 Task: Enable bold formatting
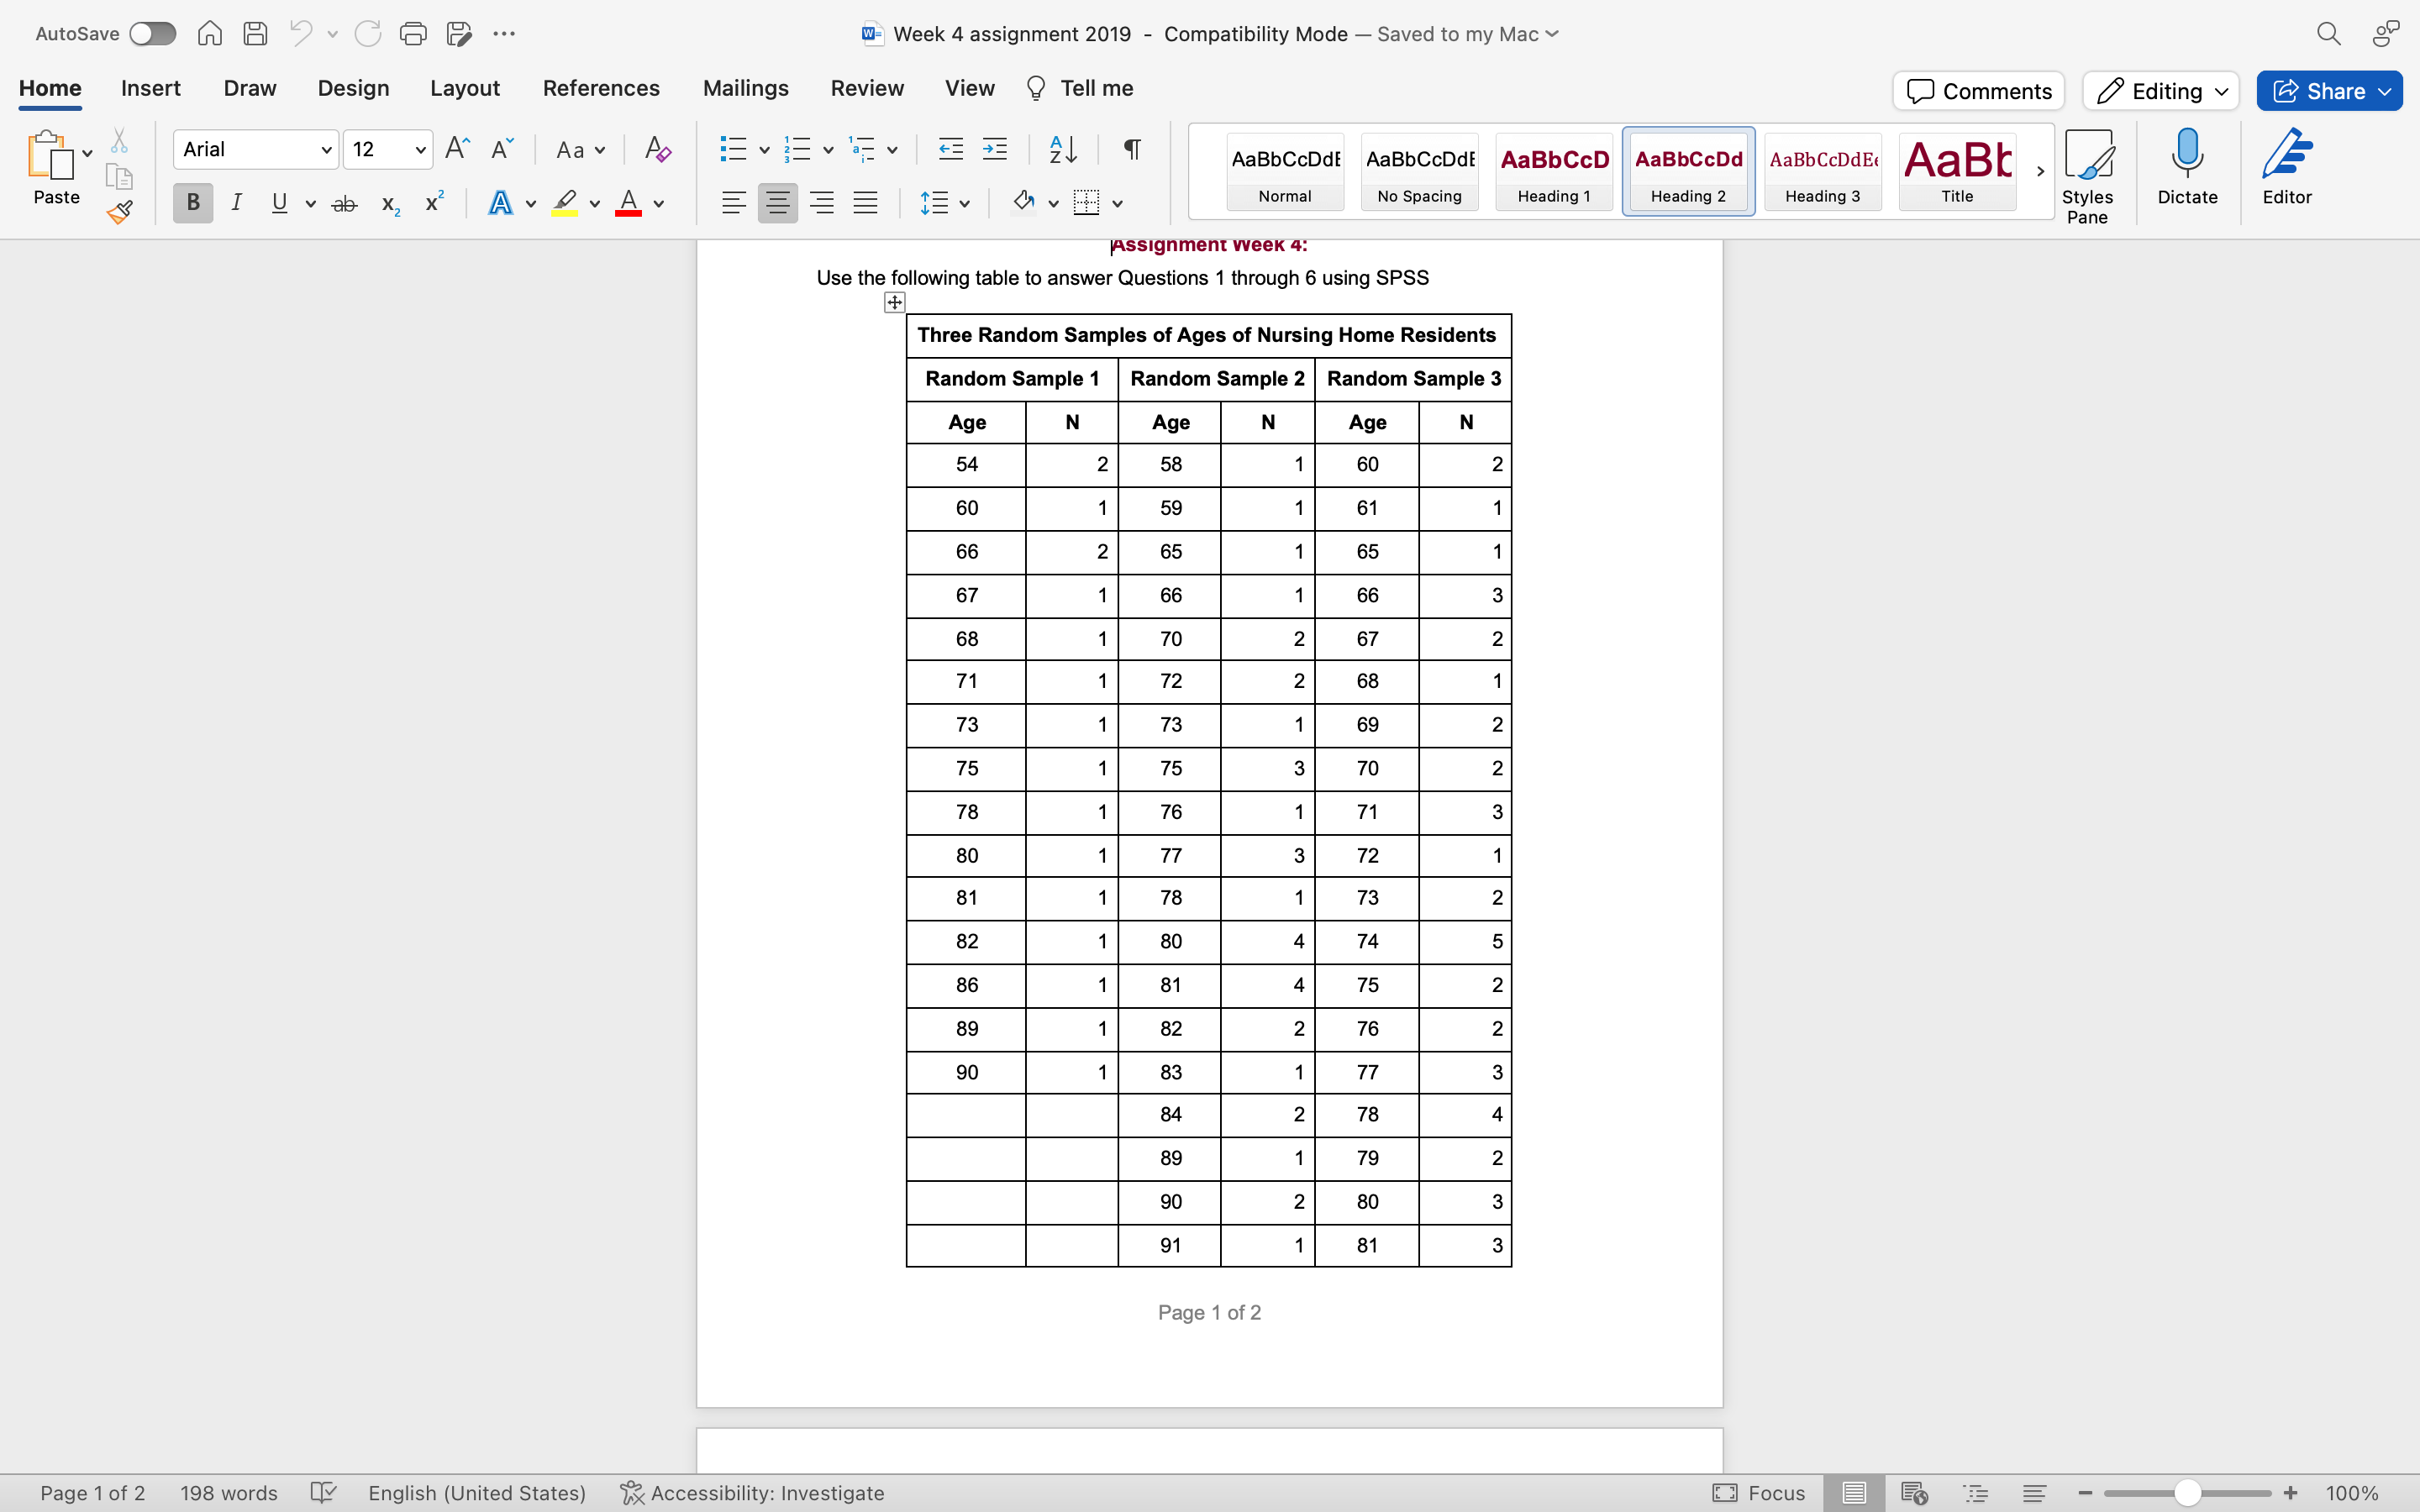192,203
